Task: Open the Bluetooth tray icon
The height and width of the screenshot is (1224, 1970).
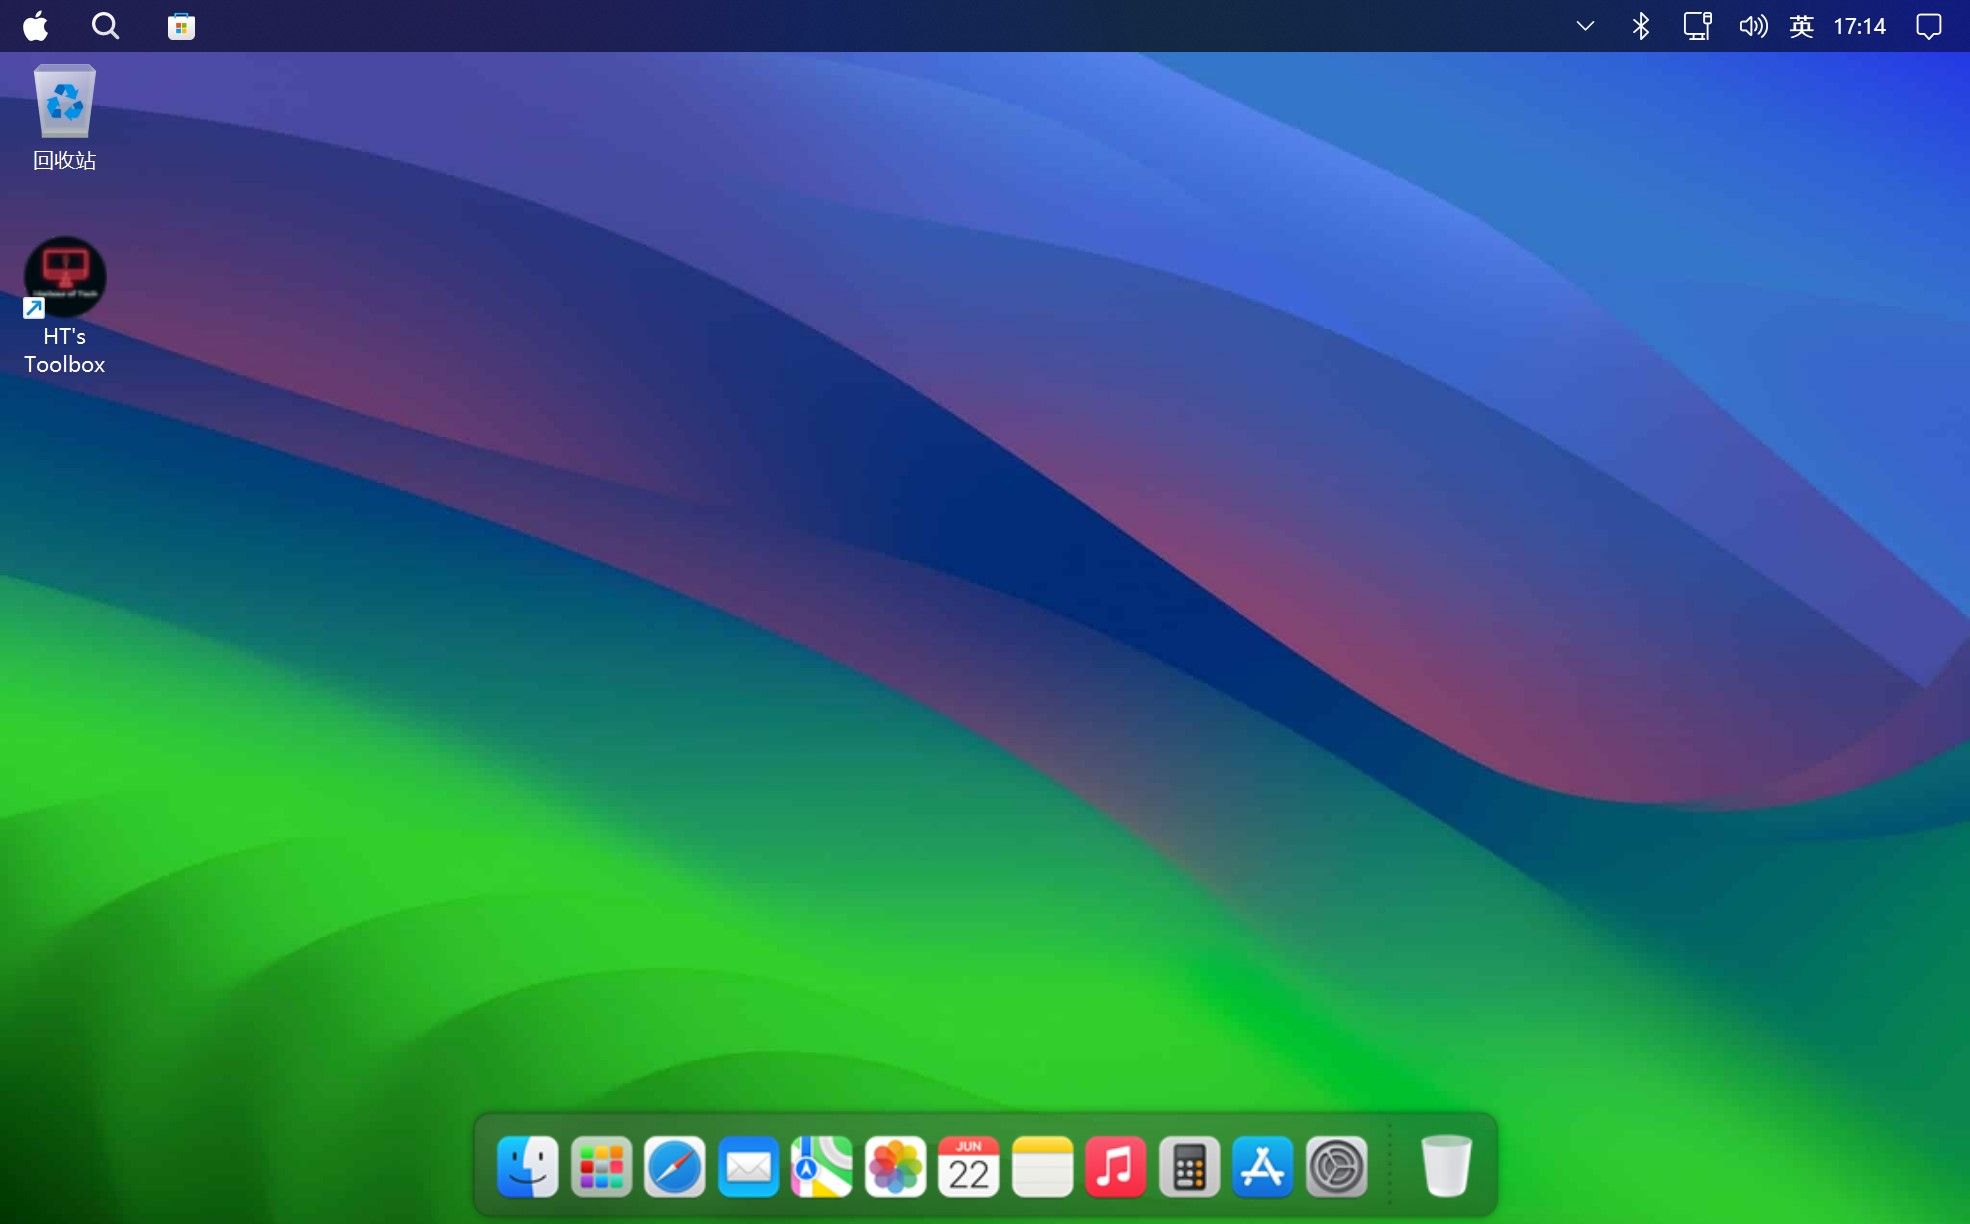Action: coord(1641,26)
